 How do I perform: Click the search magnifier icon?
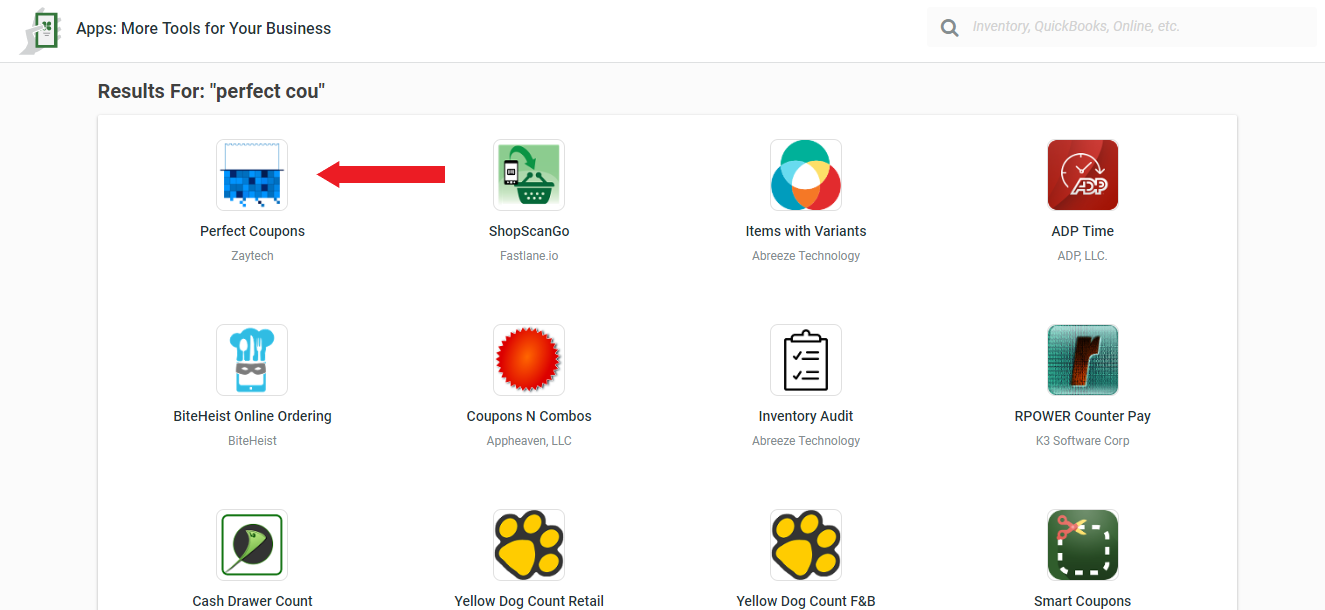(950, 27)
